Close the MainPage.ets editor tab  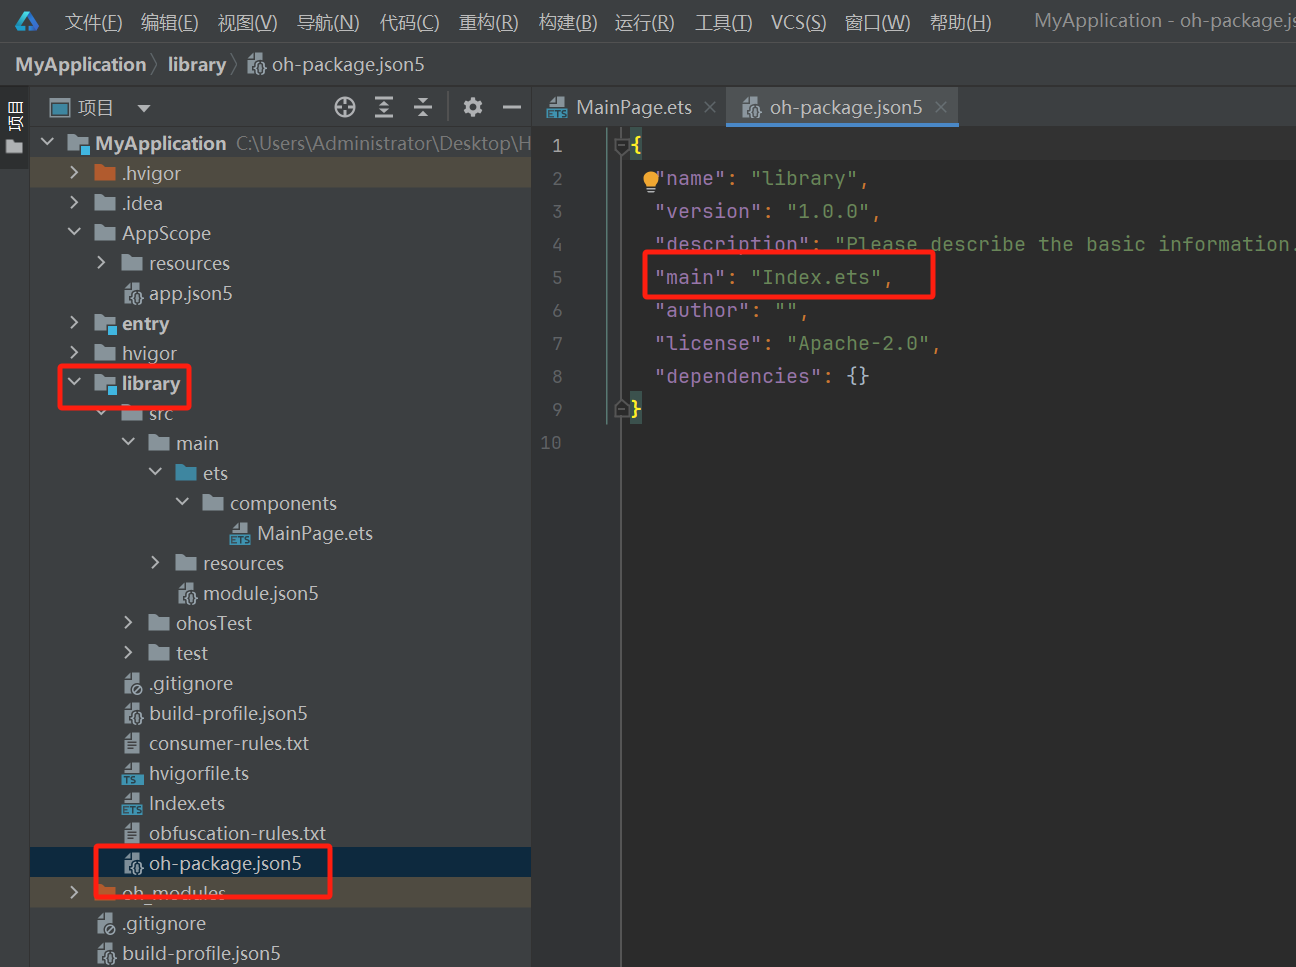710,107
